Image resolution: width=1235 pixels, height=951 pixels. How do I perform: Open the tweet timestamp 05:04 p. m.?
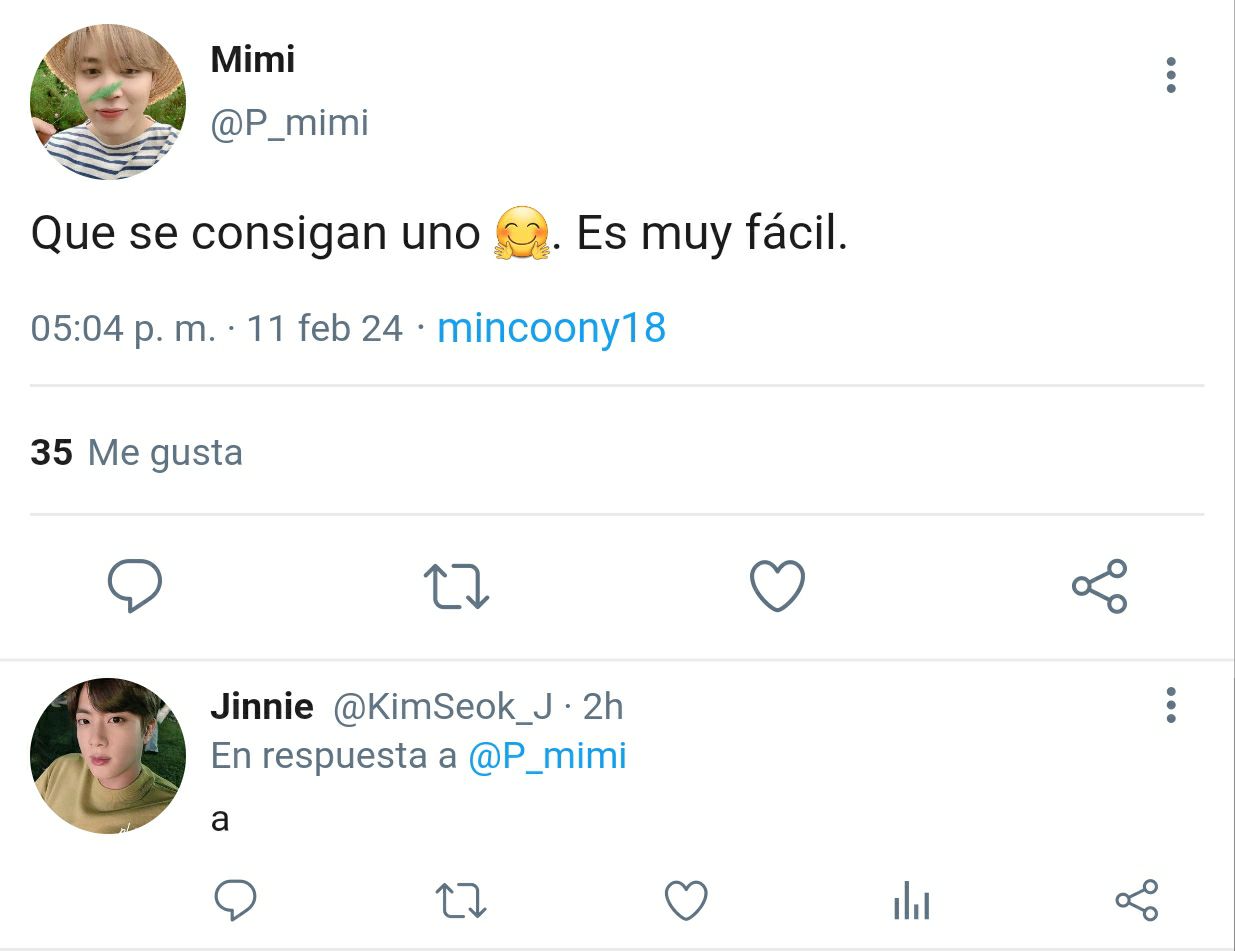pos(123,328)
